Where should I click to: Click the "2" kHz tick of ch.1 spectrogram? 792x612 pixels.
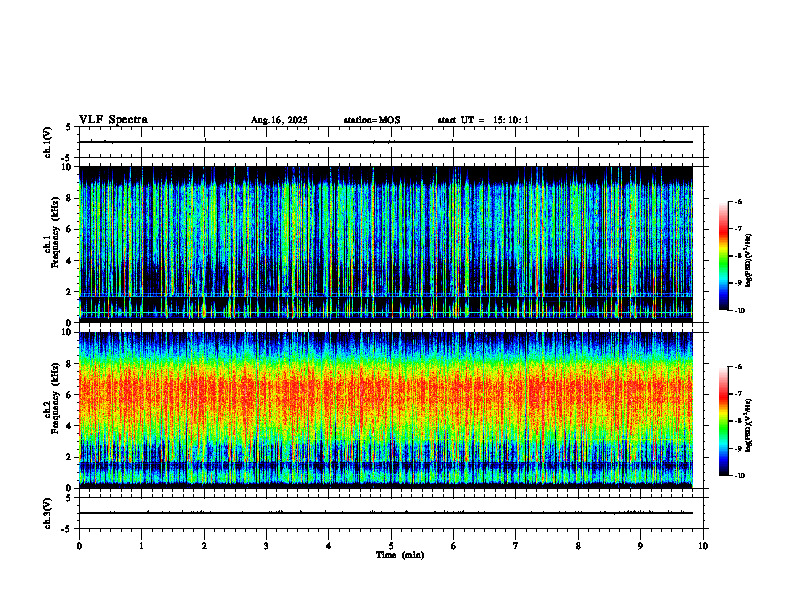(69, 292)
